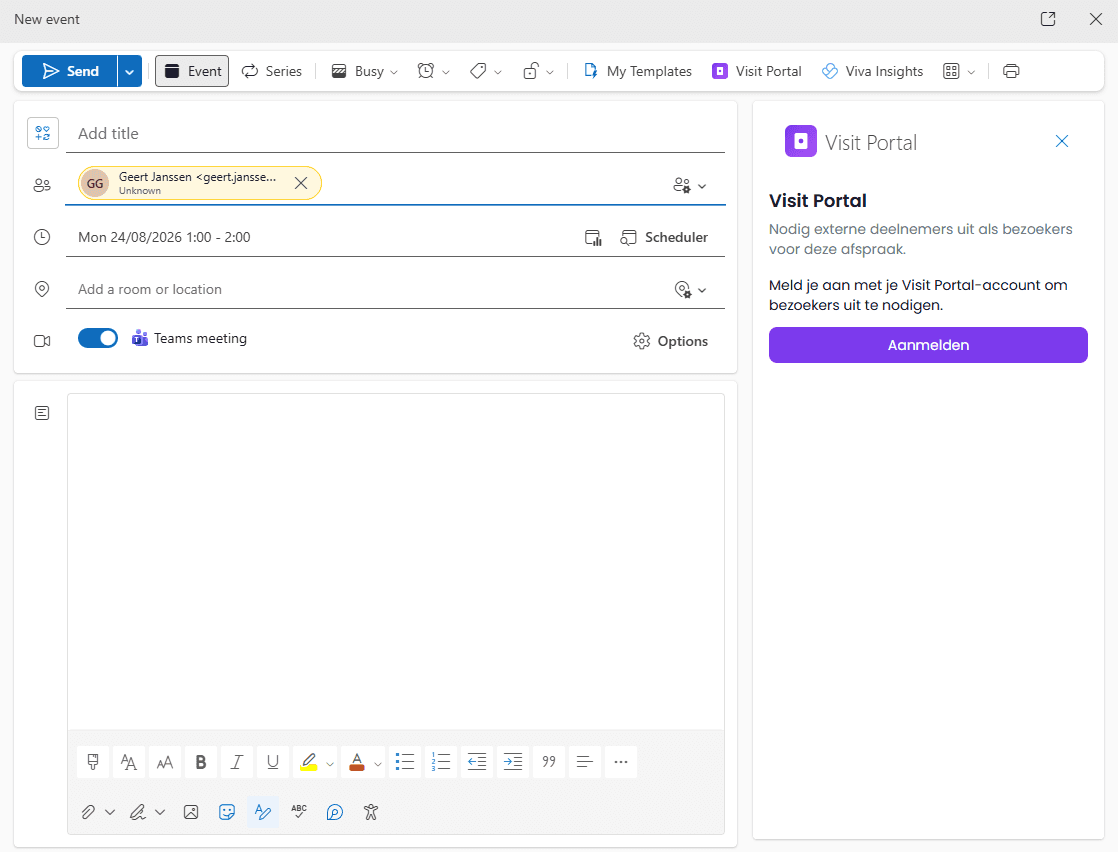Open the Scheduler
This screenshot has width=1118, height=852.
pos(664,237)
